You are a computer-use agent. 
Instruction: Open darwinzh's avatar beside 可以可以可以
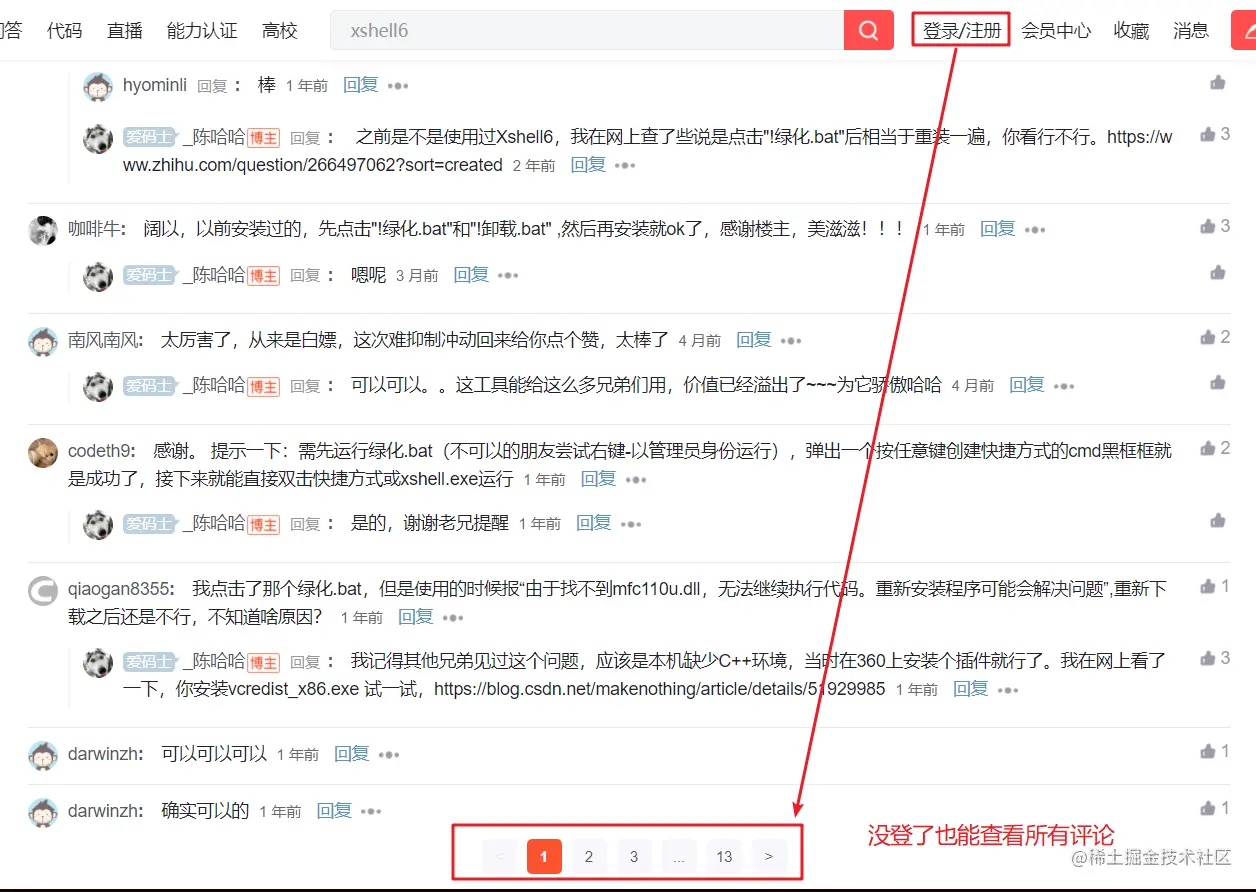click(x=42, y=755)
